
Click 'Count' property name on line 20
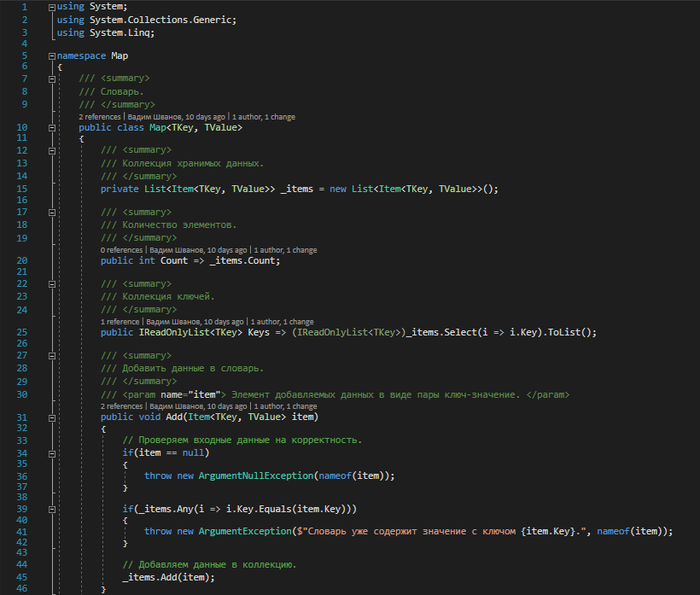coord(174,261)
